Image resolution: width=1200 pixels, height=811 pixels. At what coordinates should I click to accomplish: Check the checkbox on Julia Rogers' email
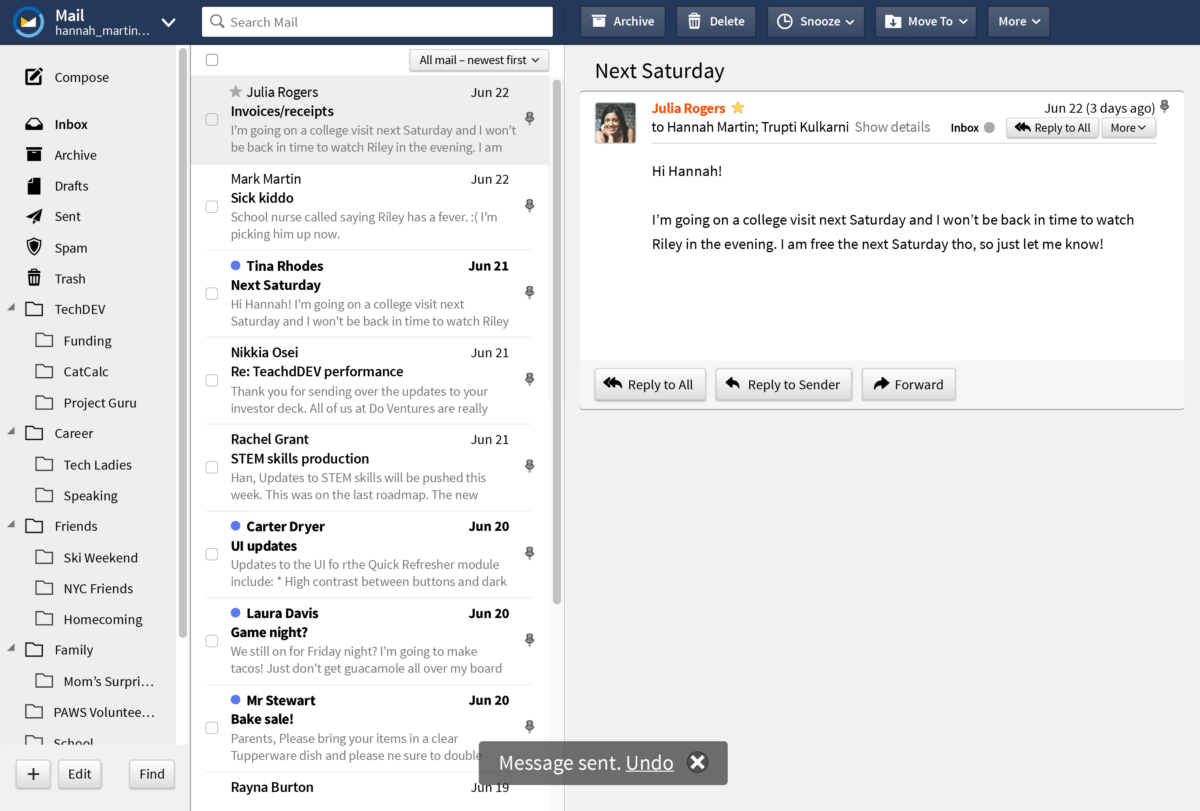pos(212,118)
